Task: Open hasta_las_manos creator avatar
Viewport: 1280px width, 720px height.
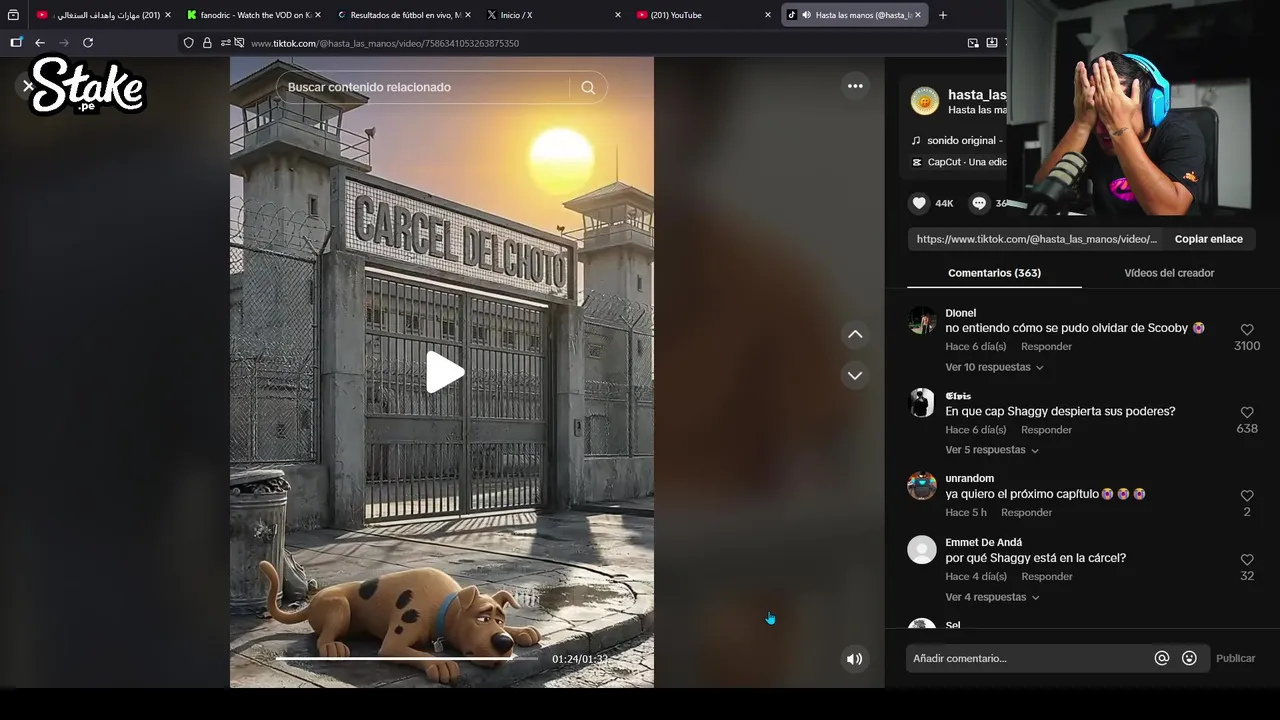Action: 925,101
